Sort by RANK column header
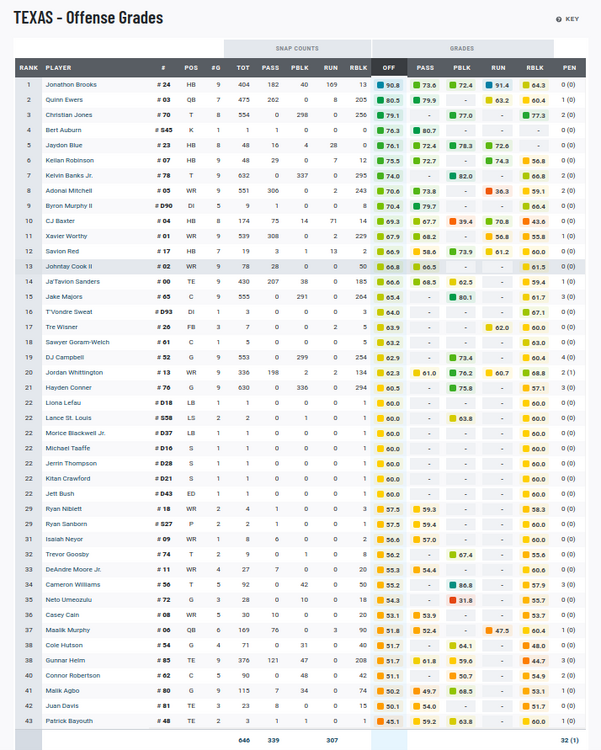Screen dimensions: 601x750 click(28, 67)
